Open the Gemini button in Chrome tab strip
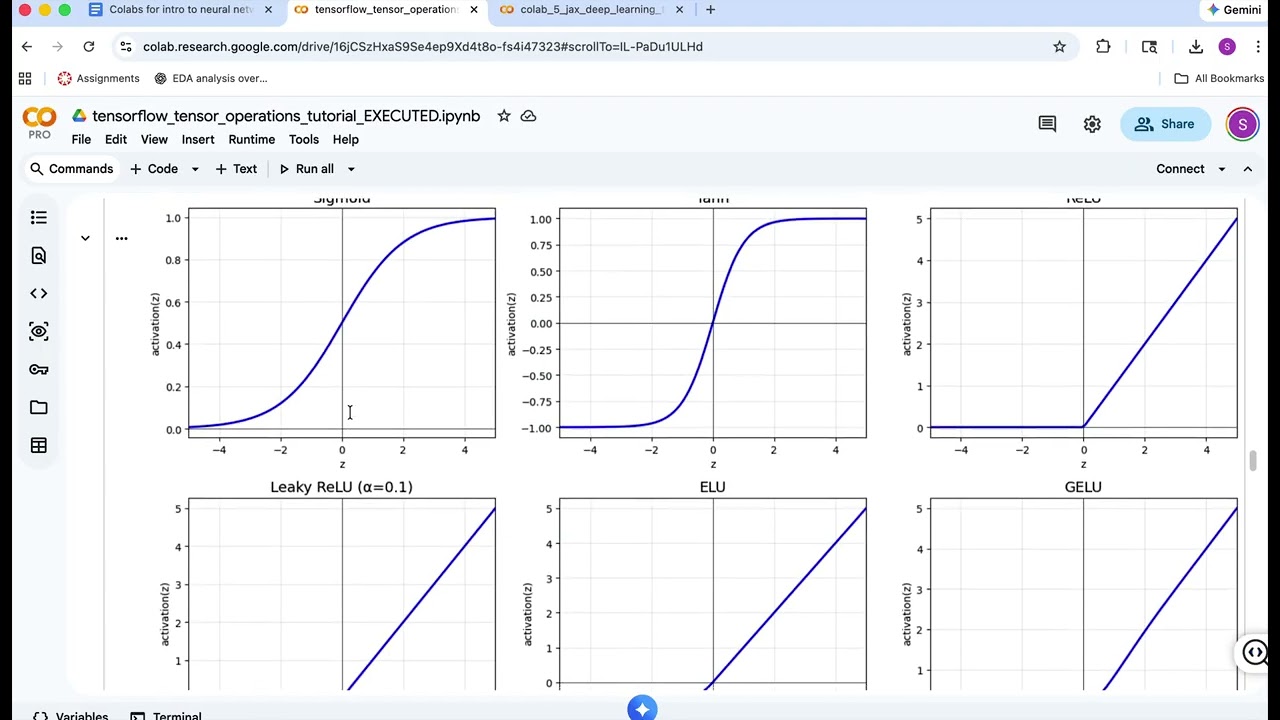 tap(1234, 10)
